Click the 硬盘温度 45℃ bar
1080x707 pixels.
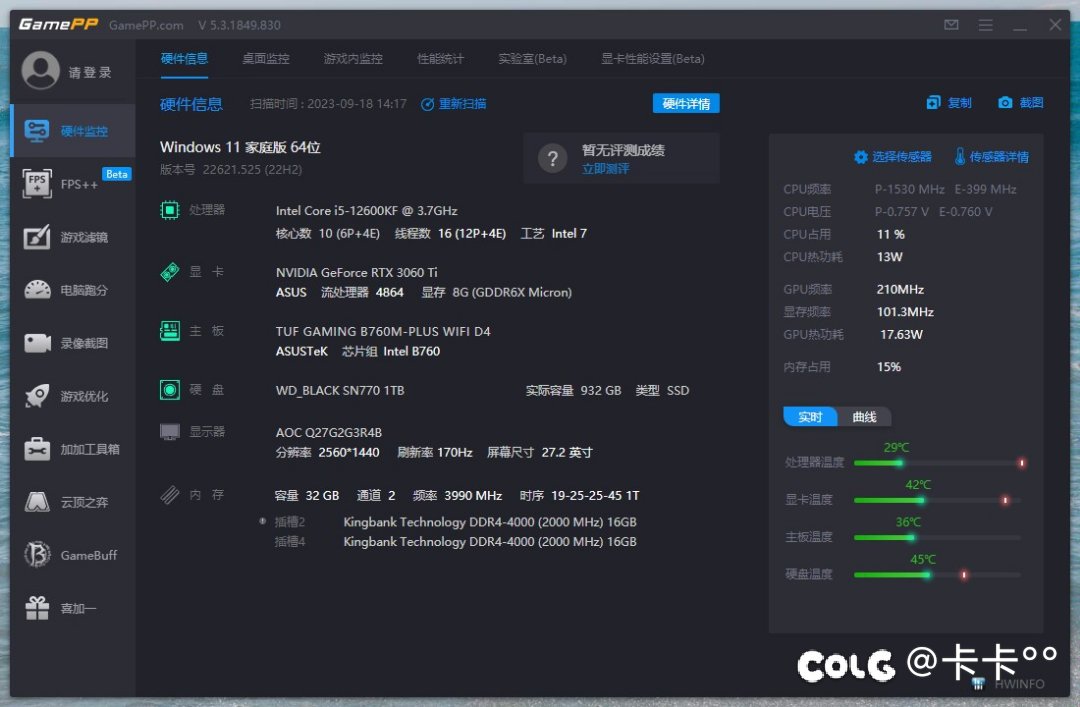(x=938, y=574)
